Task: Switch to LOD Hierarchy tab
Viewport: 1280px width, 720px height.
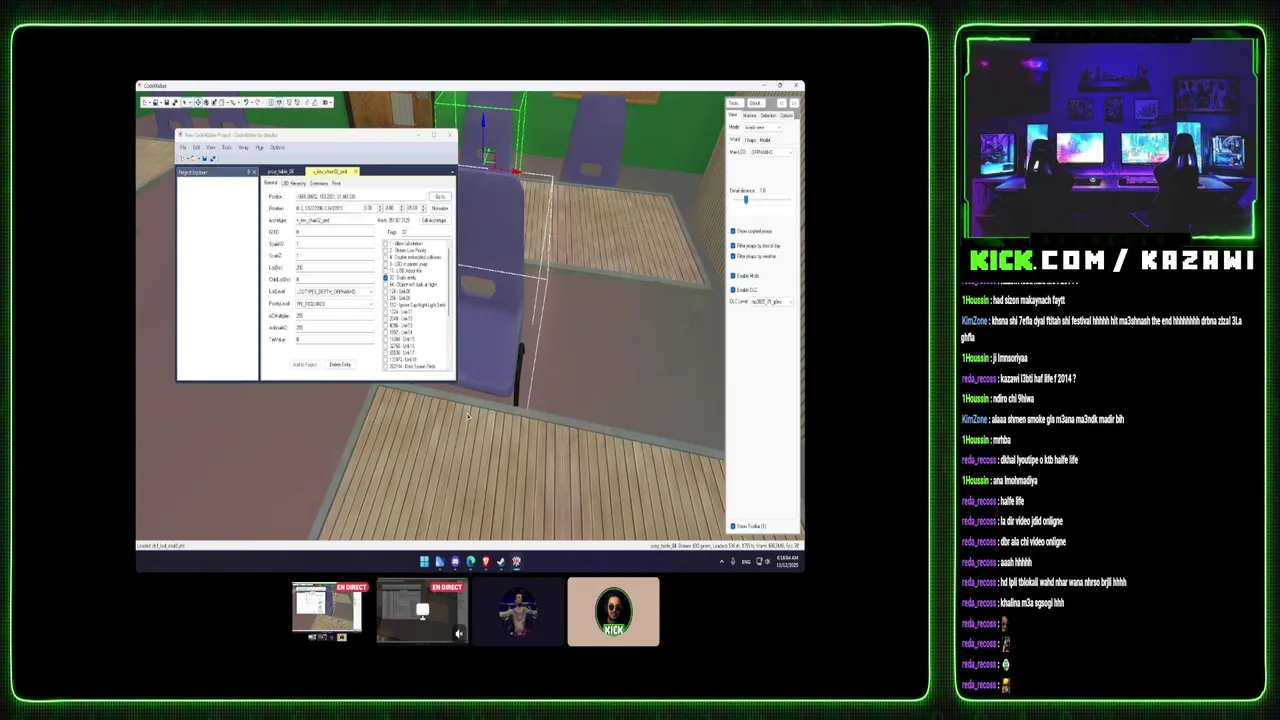Action: click(x=294, y=183)
